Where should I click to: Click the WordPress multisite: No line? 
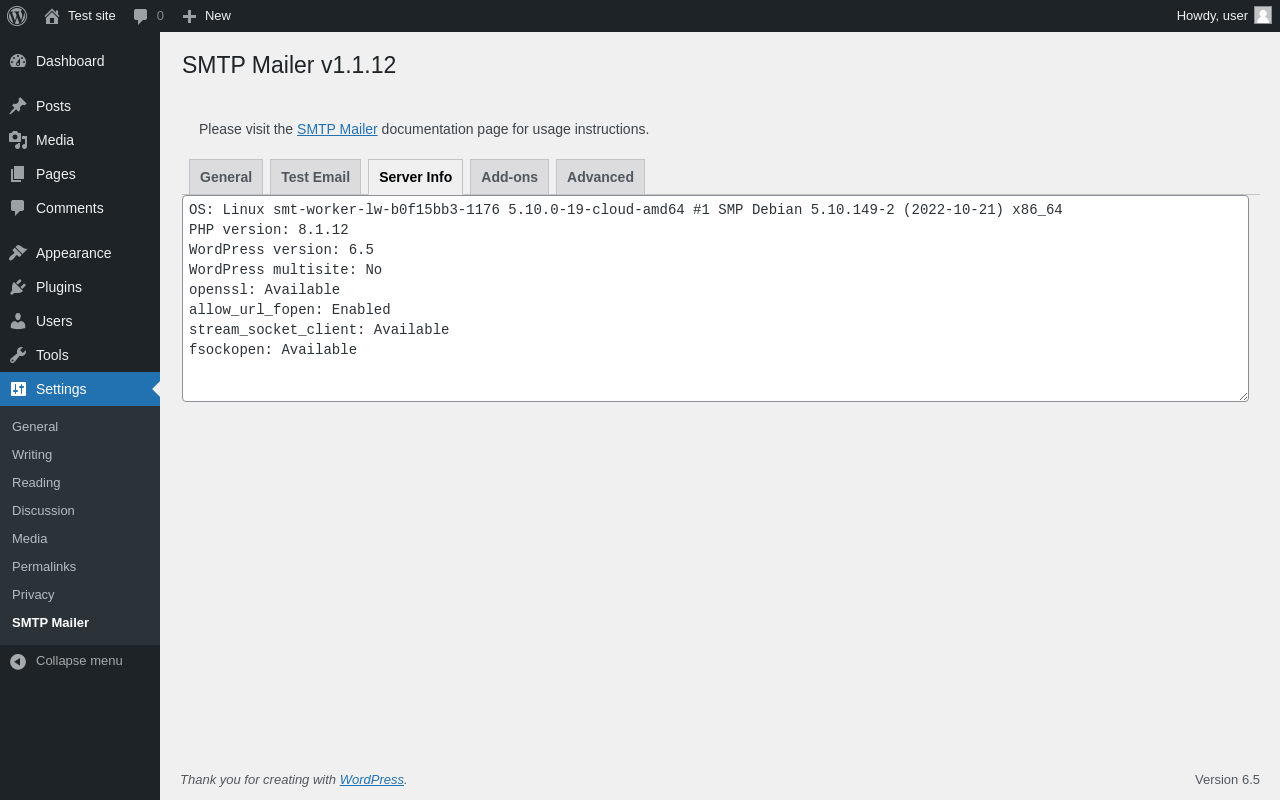(x=285, y=270)
